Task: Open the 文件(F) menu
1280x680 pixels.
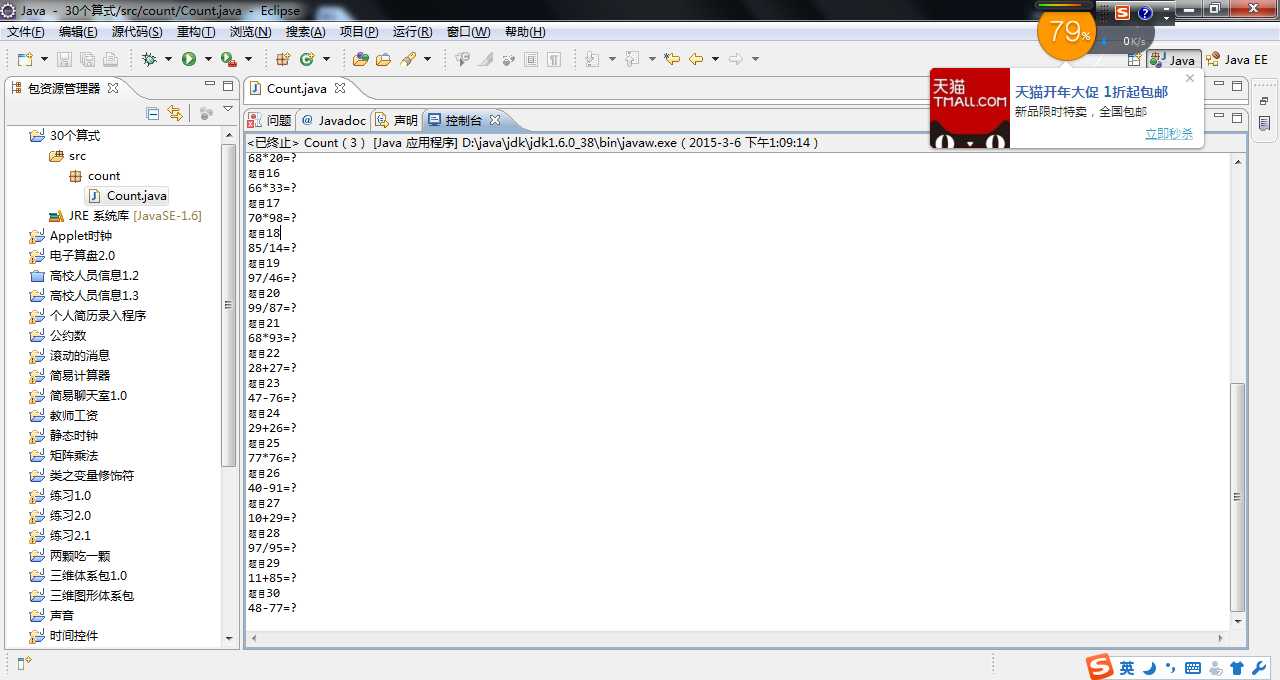Action: click(x=25, y=32)
